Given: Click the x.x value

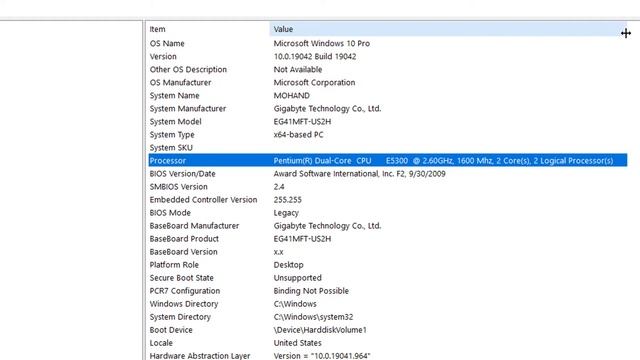Looking at the screenshot, I should 278,252.
